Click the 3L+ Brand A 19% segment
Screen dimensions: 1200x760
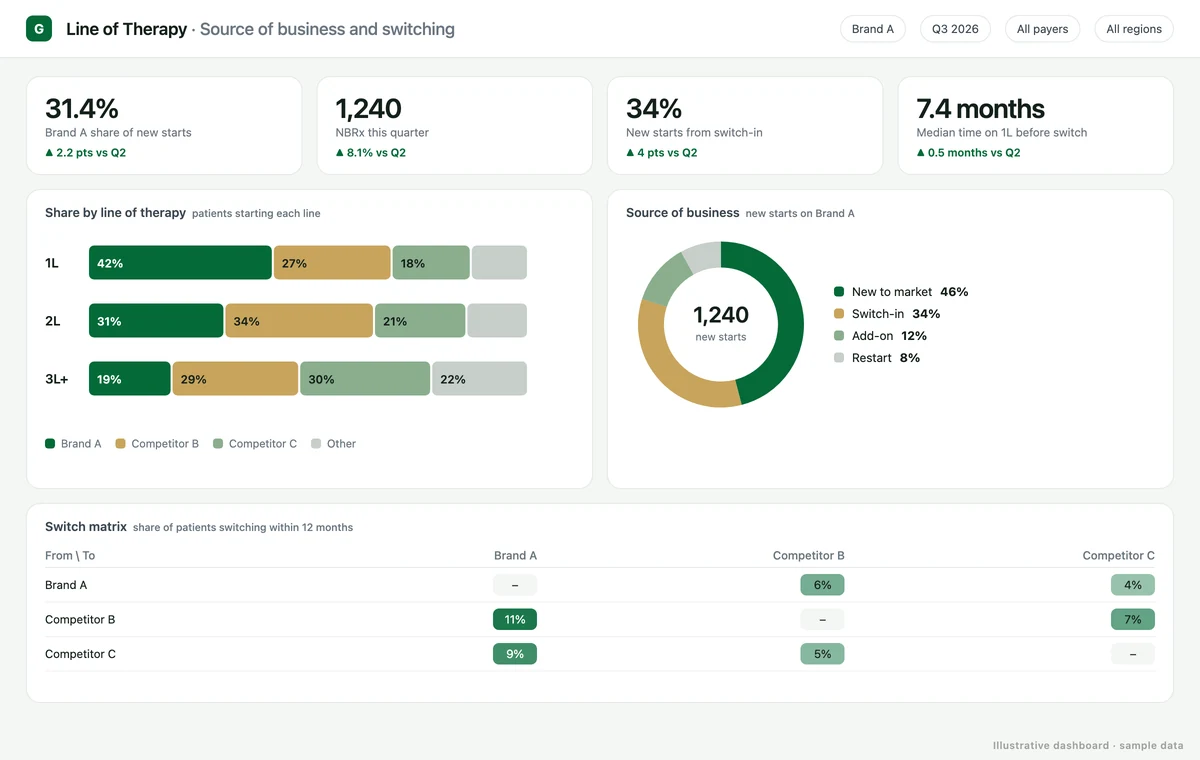[x=130, y=379]
